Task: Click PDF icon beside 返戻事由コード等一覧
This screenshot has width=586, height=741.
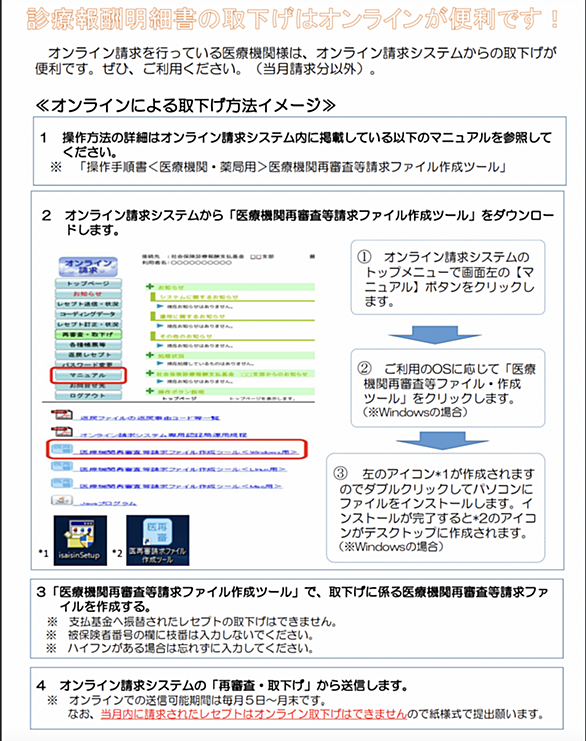Action: (x=61, y=414)
